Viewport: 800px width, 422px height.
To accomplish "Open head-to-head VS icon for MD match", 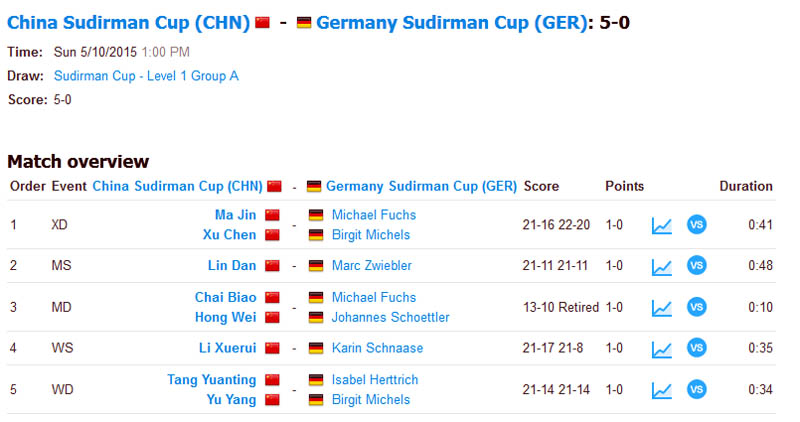I will [696, 307].
